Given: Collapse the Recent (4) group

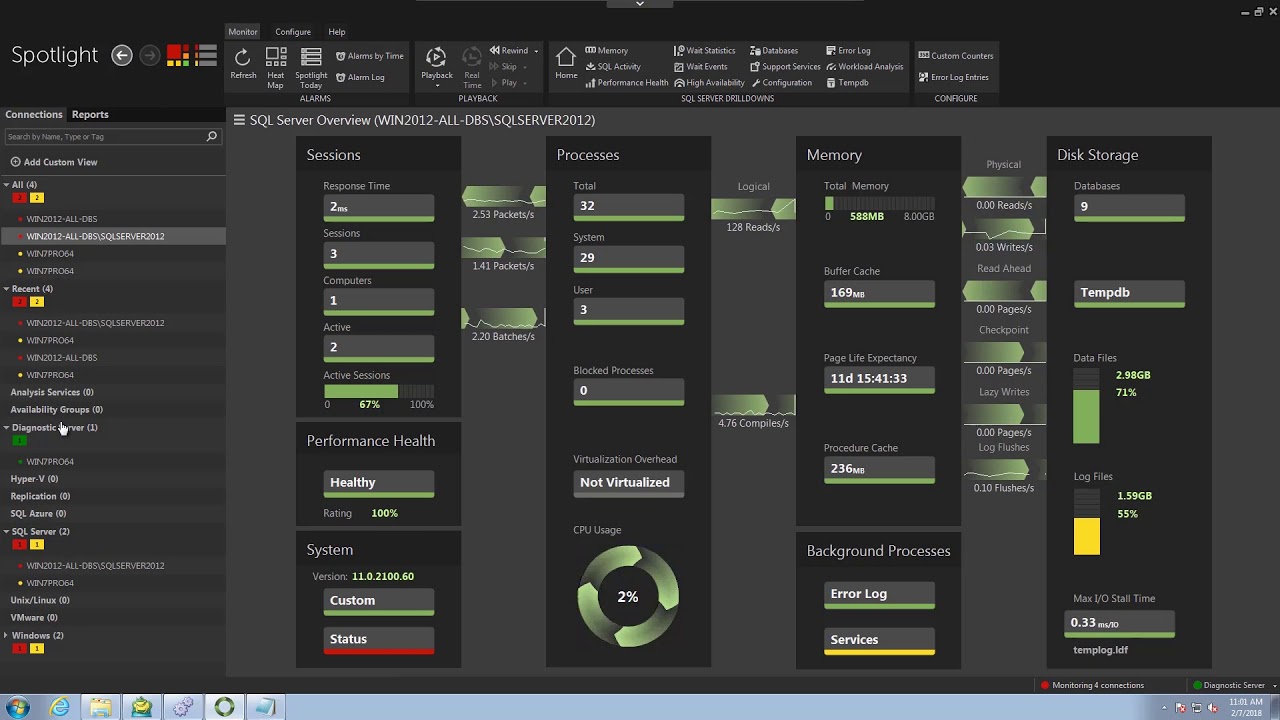Looking at the screenshot, I should [6, 289].
